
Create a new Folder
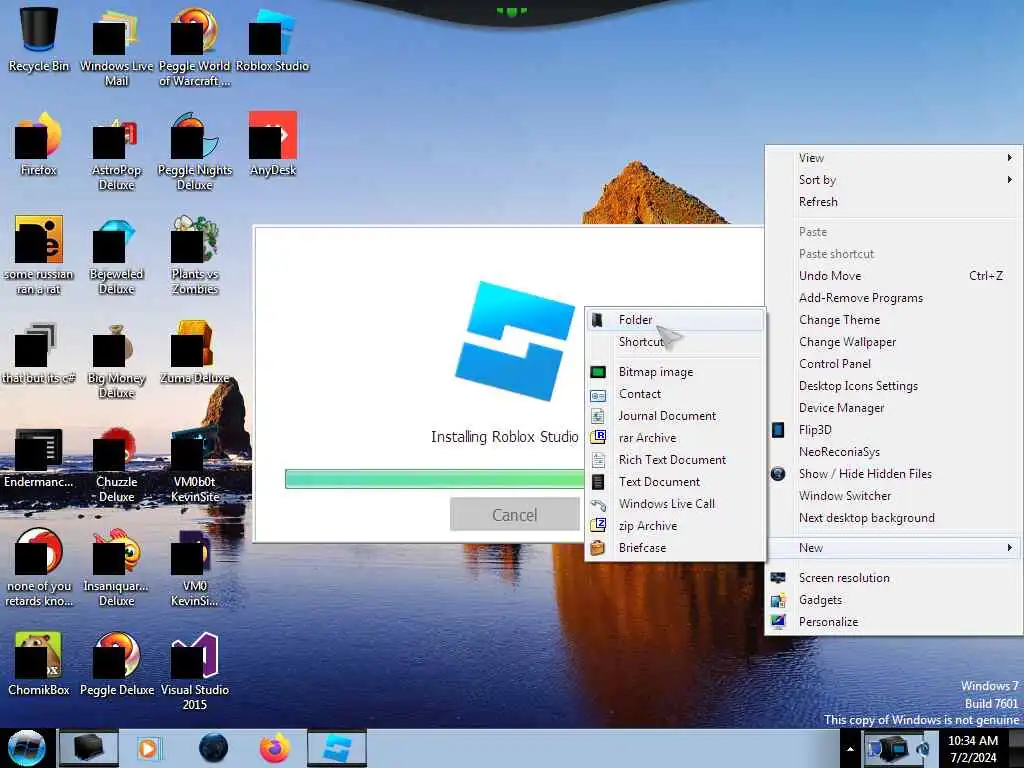point(675,320)
